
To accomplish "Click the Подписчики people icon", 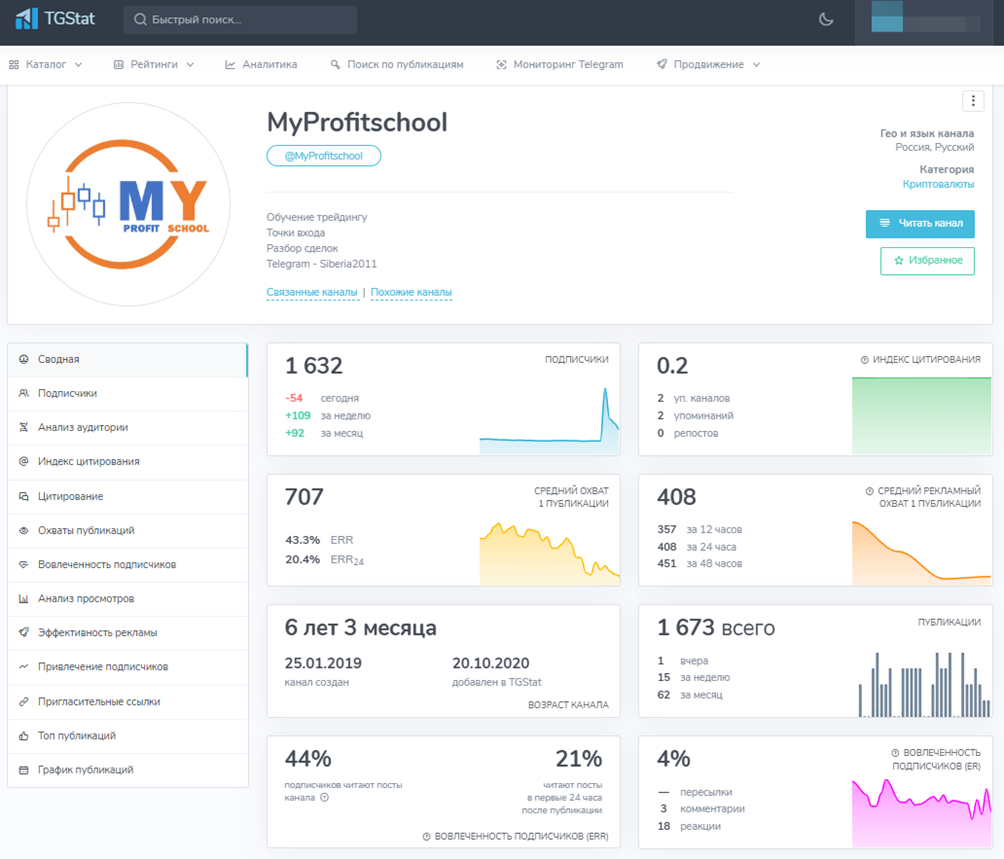I will point(24,394).
